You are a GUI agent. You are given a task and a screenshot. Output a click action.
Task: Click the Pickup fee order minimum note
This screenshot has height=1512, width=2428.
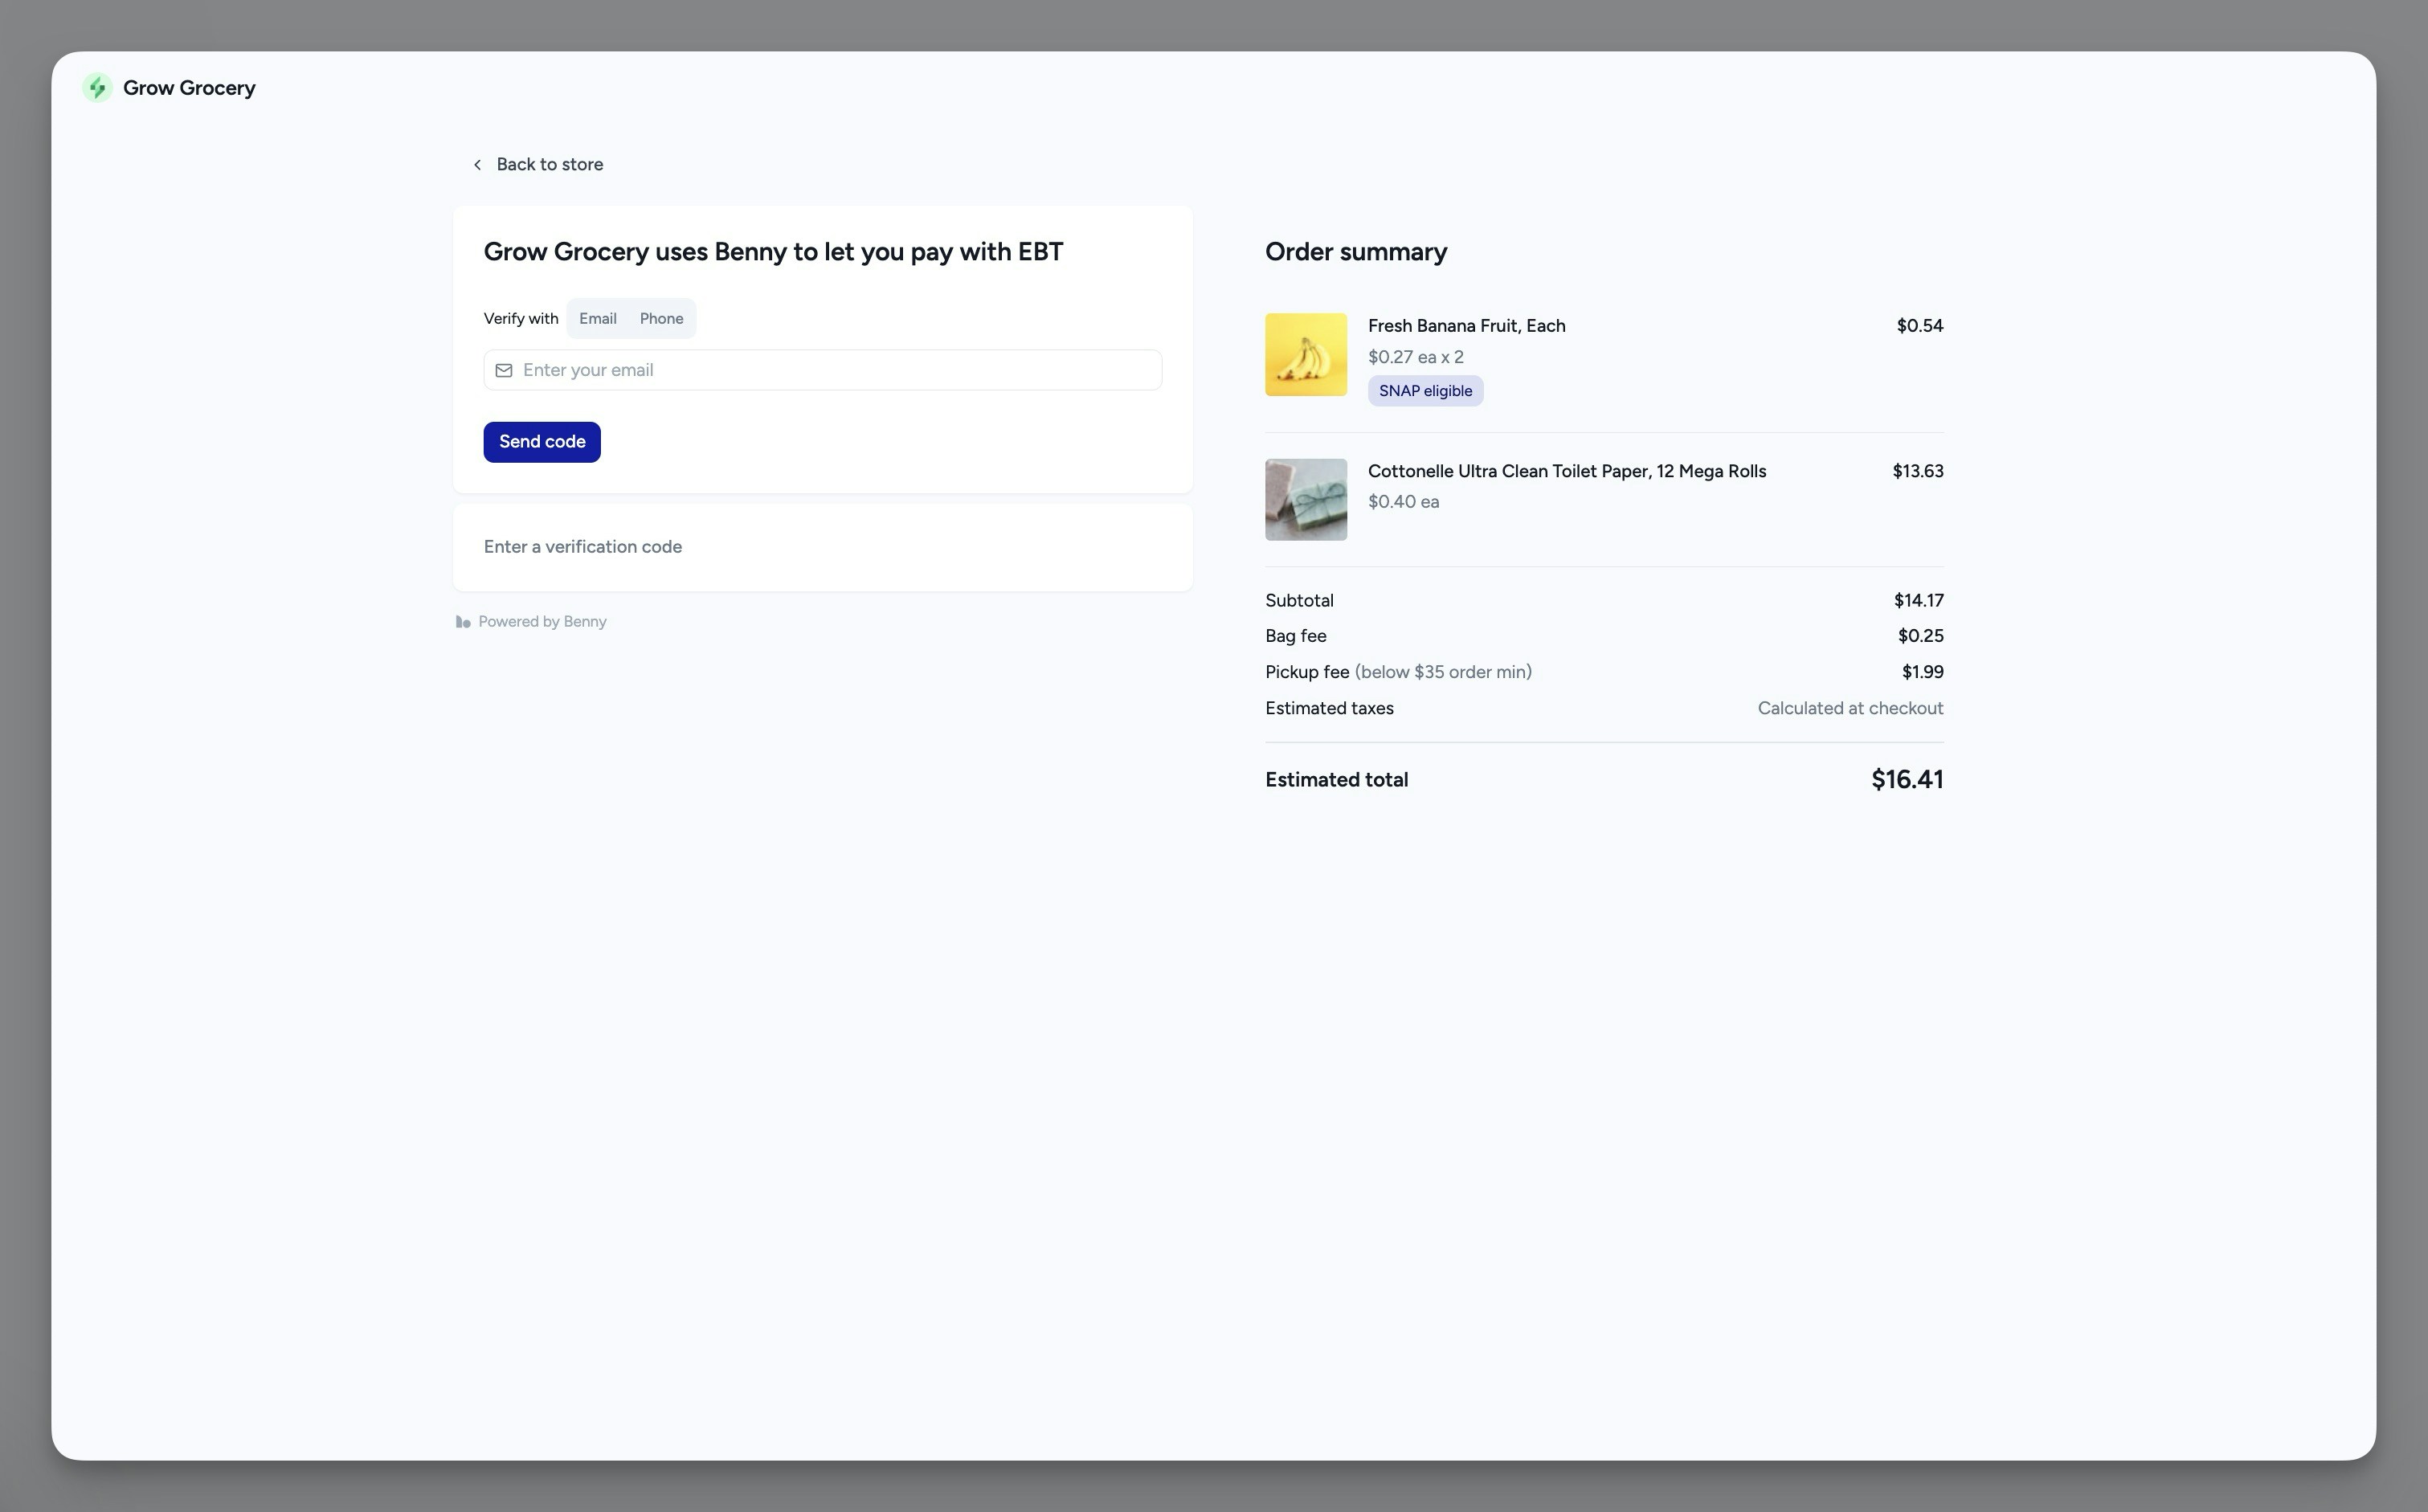coord(1442,672)
